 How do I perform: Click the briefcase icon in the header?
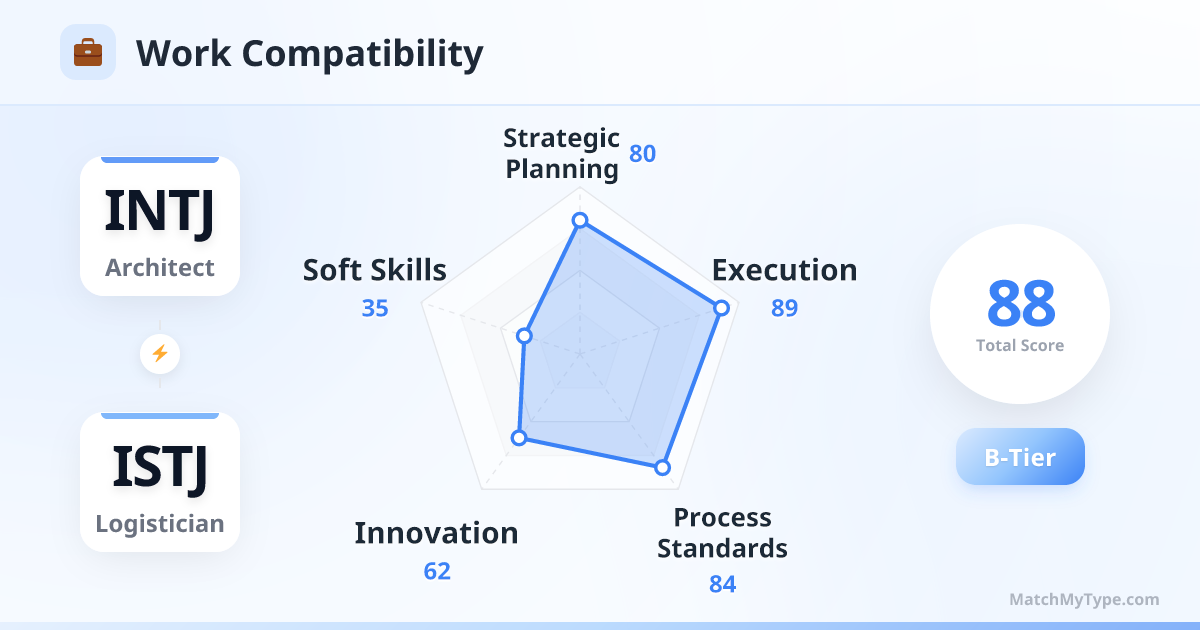(x=88, y=52)
